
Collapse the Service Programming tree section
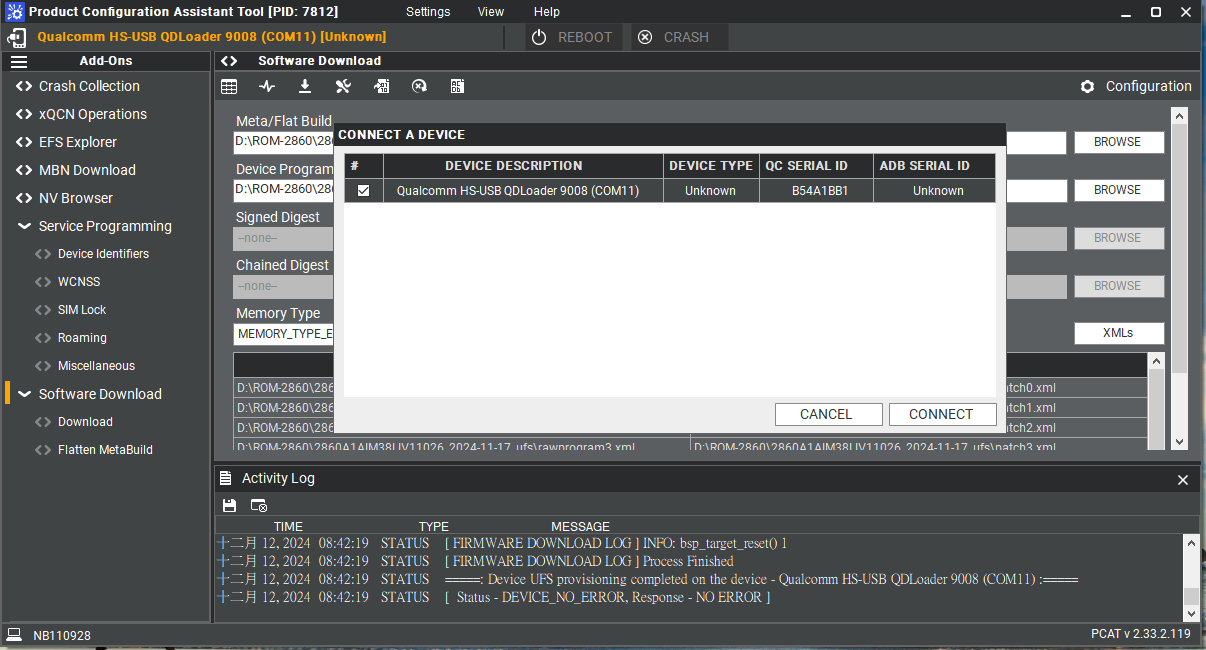click(24, 226)
